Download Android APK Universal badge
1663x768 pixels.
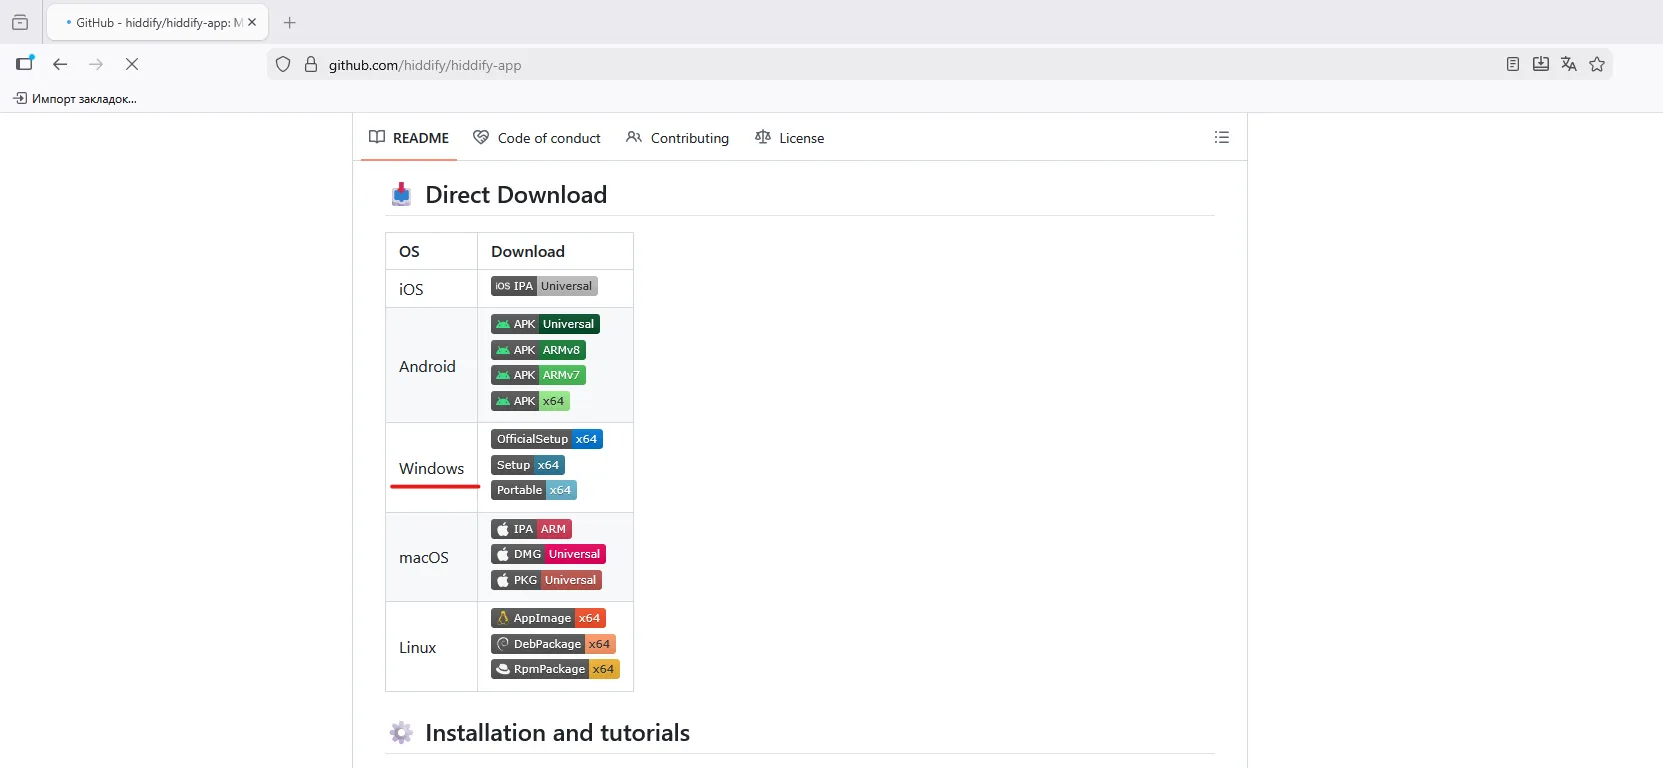coord(545,324)
